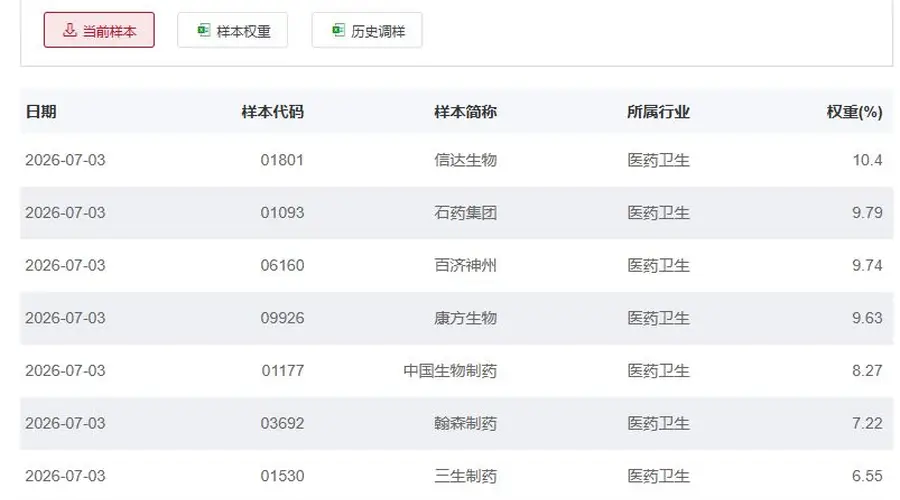Viewport: 900px width, 500px height.
Task: Click 医药卫生 in the 三生制药 row
Action: click(x=658, y=476)
